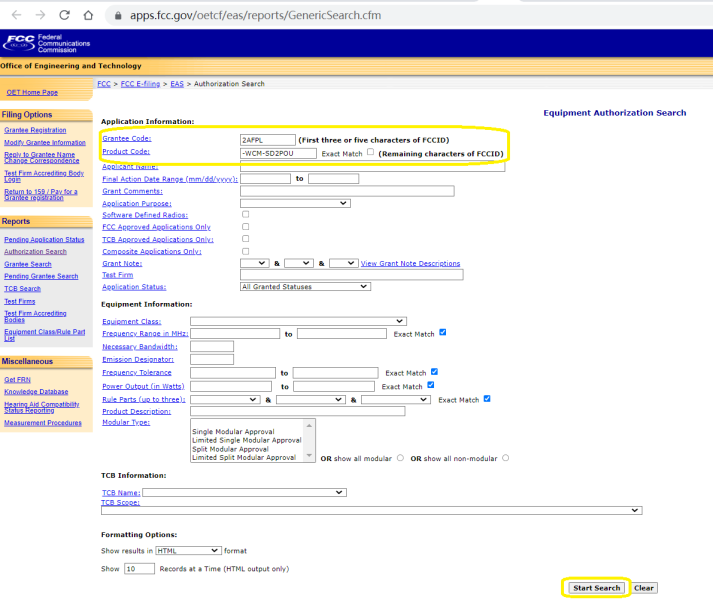Open second Grant Note dropdown
The image size is (713, 600).
299,263
